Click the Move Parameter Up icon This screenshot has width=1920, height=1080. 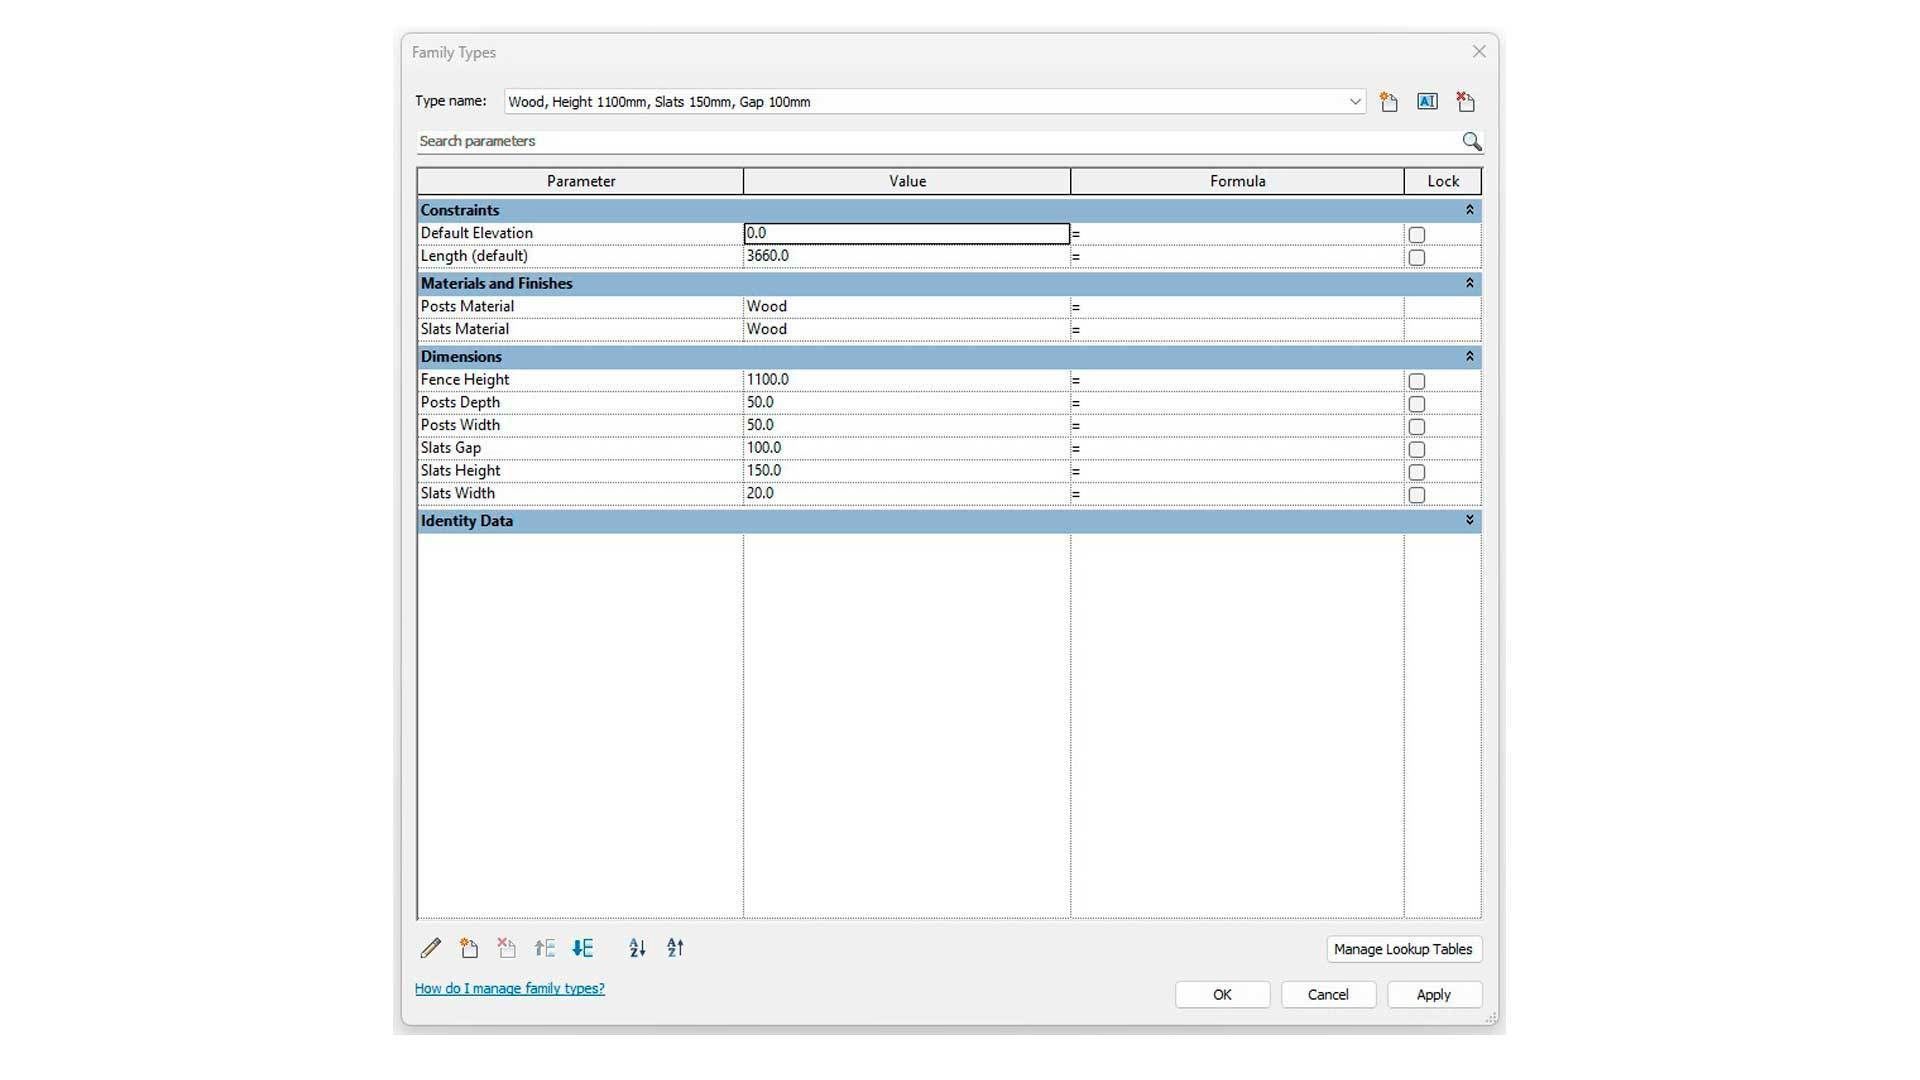pos(545,948)
